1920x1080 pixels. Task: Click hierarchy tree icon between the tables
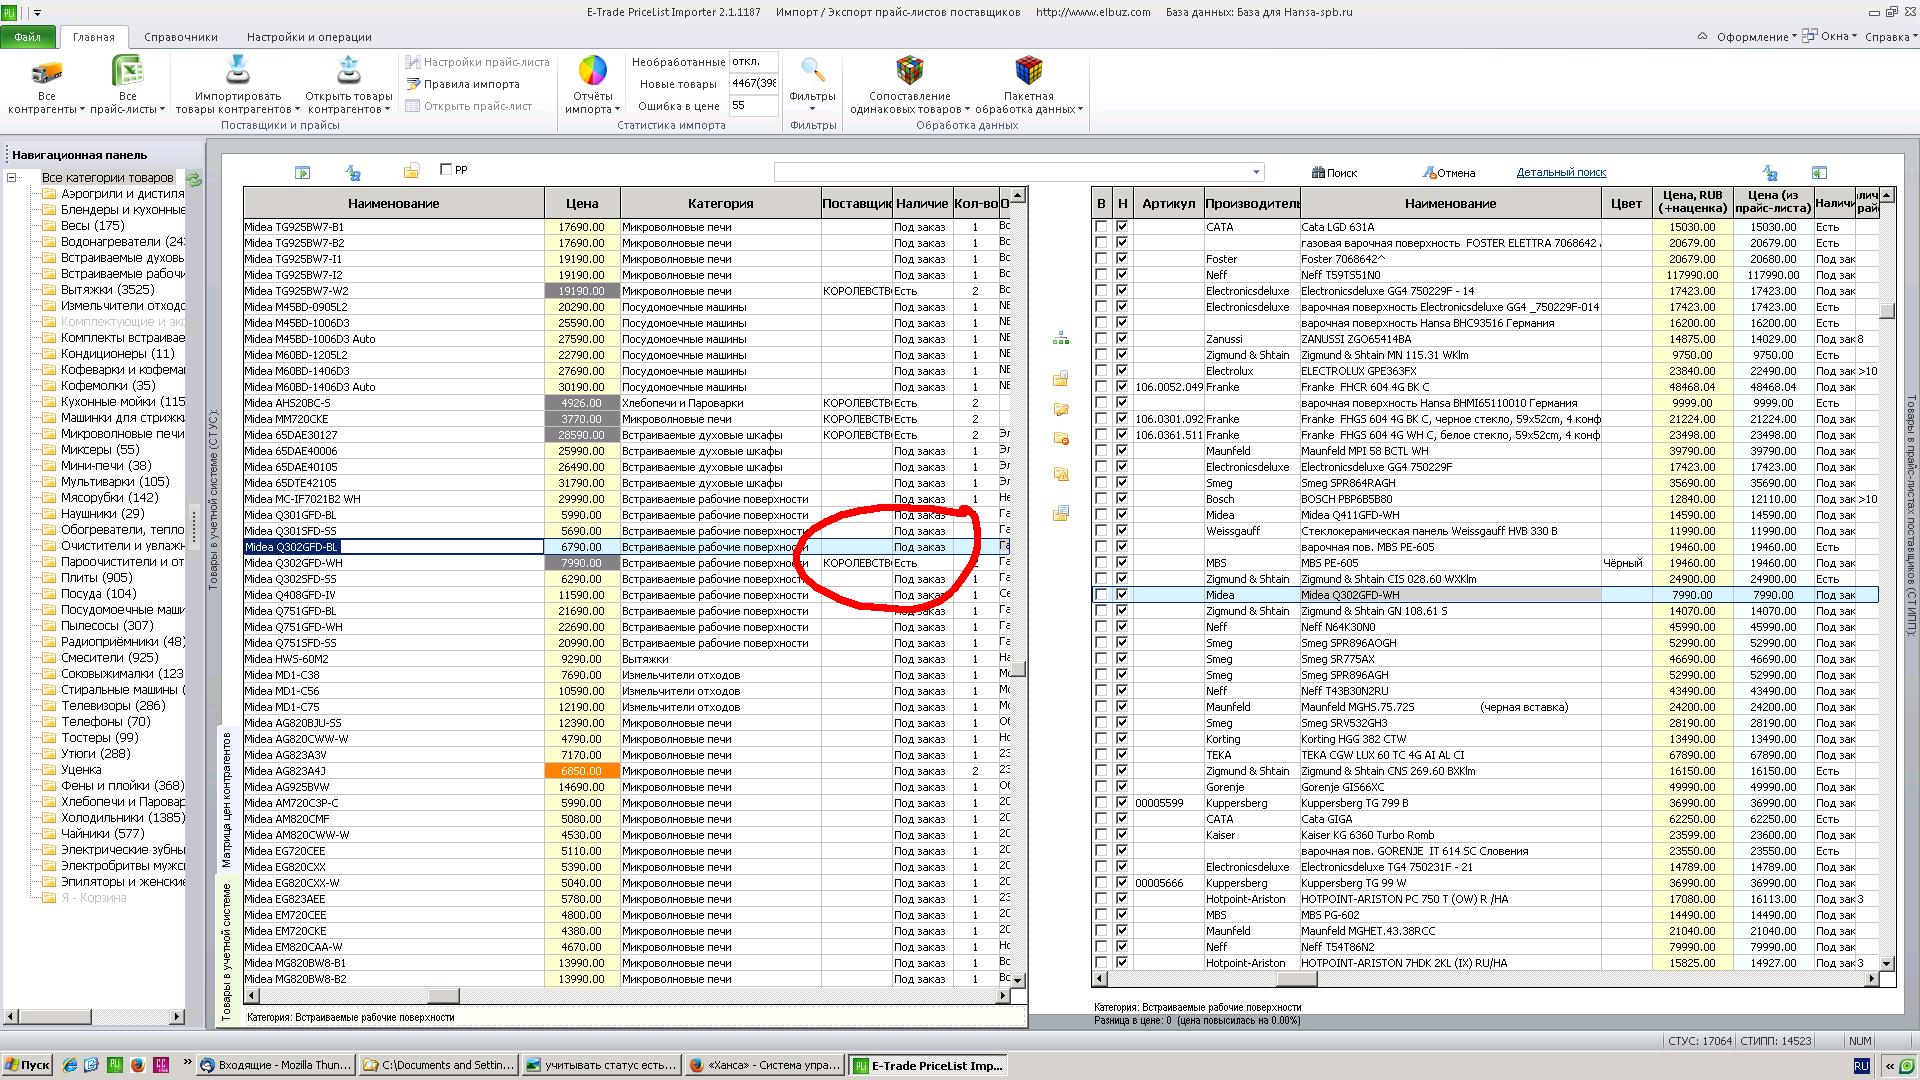(1061, 340)
